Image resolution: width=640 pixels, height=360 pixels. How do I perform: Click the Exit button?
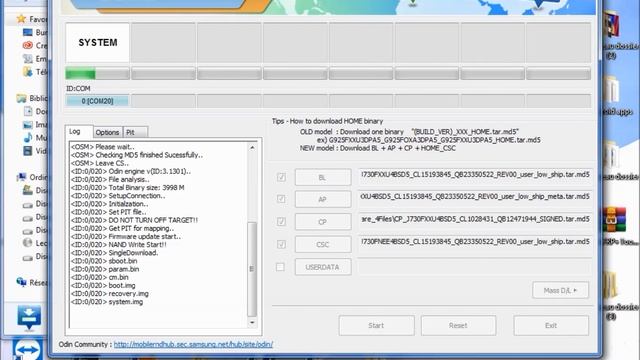pos(551,325)
